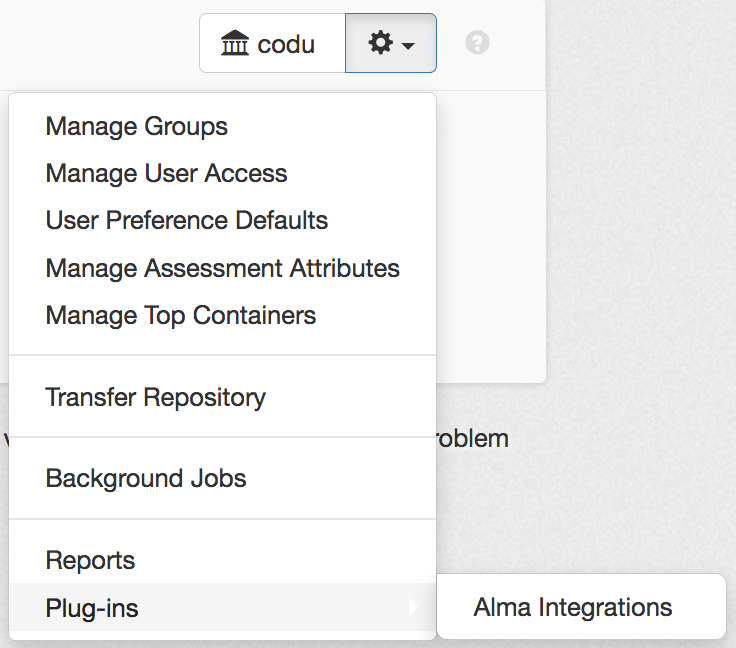Choose Manage User Access
The height and width of the screenshot is (648, 736).
166,174
